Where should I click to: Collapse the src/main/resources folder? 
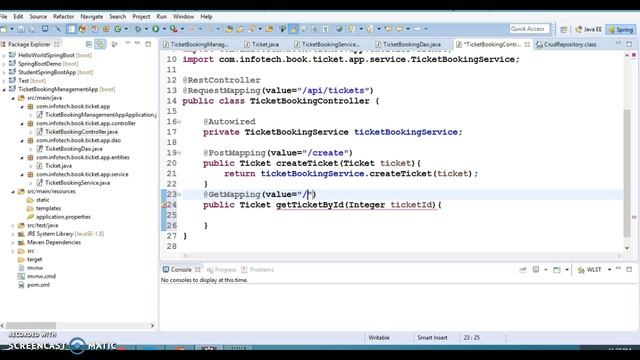[13, 191]
